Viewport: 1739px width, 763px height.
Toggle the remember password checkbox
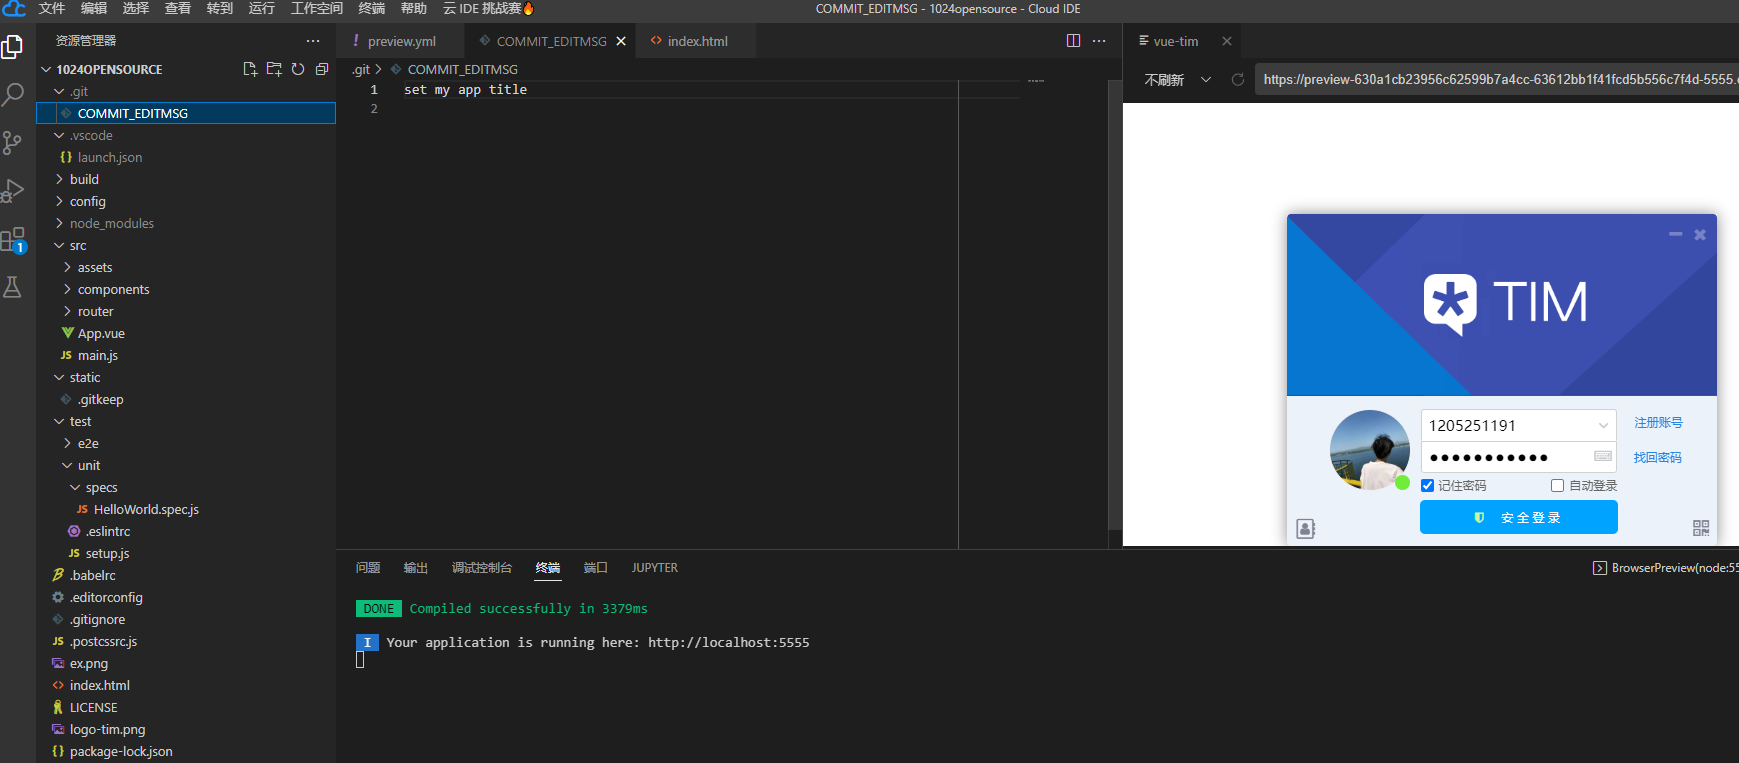tap(1427, 485)
